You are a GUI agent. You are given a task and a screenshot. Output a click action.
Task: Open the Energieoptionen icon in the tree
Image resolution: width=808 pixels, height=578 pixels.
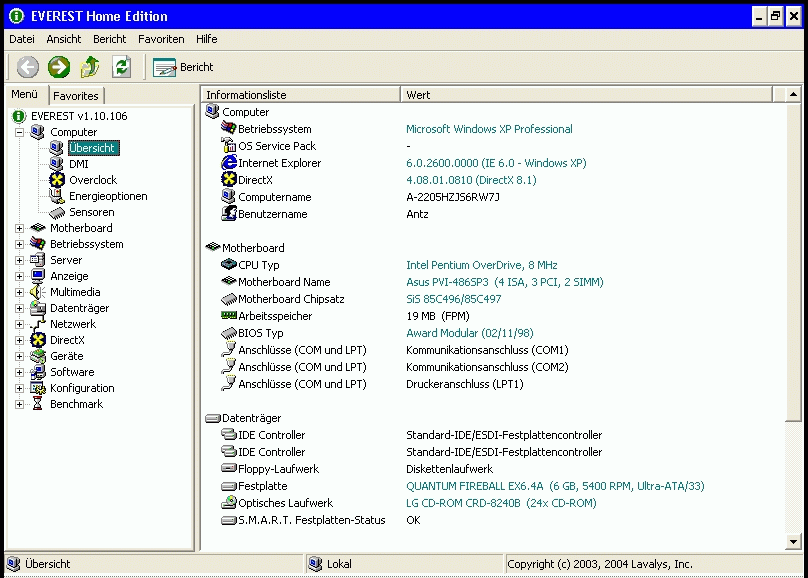click(x=57, y=196)
